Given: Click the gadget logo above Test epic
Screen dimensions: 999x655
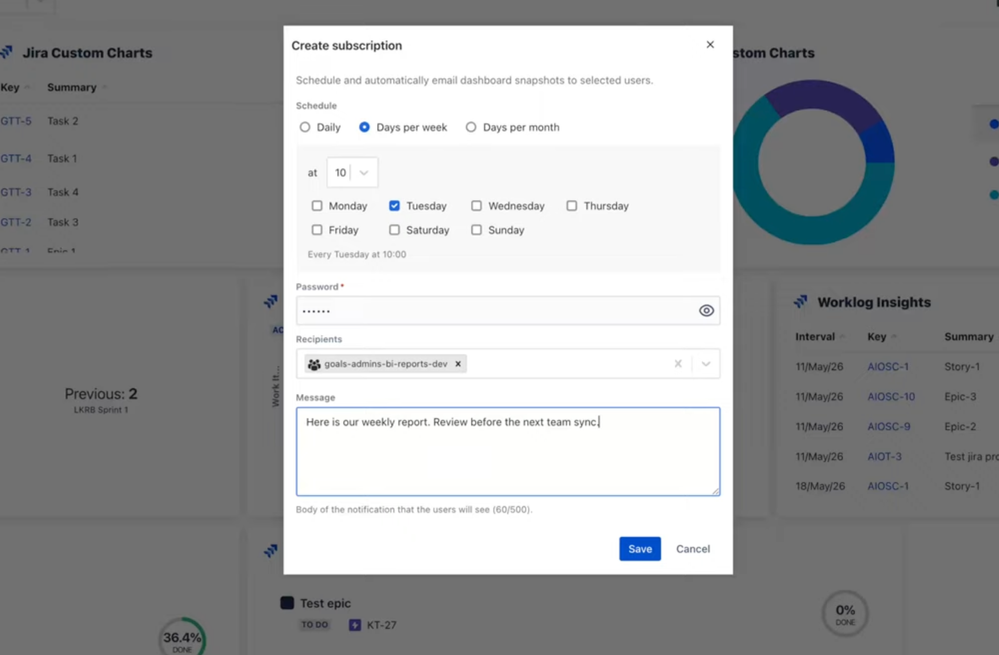Looking at the screenshot, I should click(271, 550).
